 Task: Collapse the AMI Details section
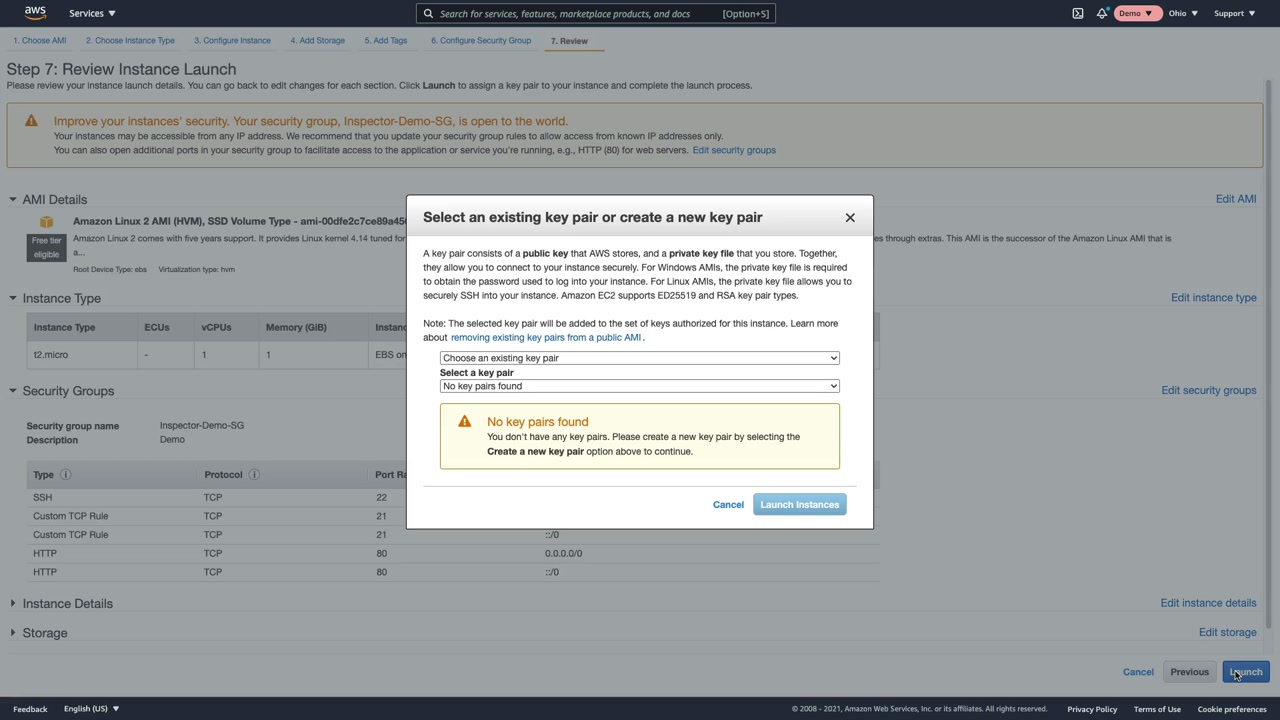point(13,200)
